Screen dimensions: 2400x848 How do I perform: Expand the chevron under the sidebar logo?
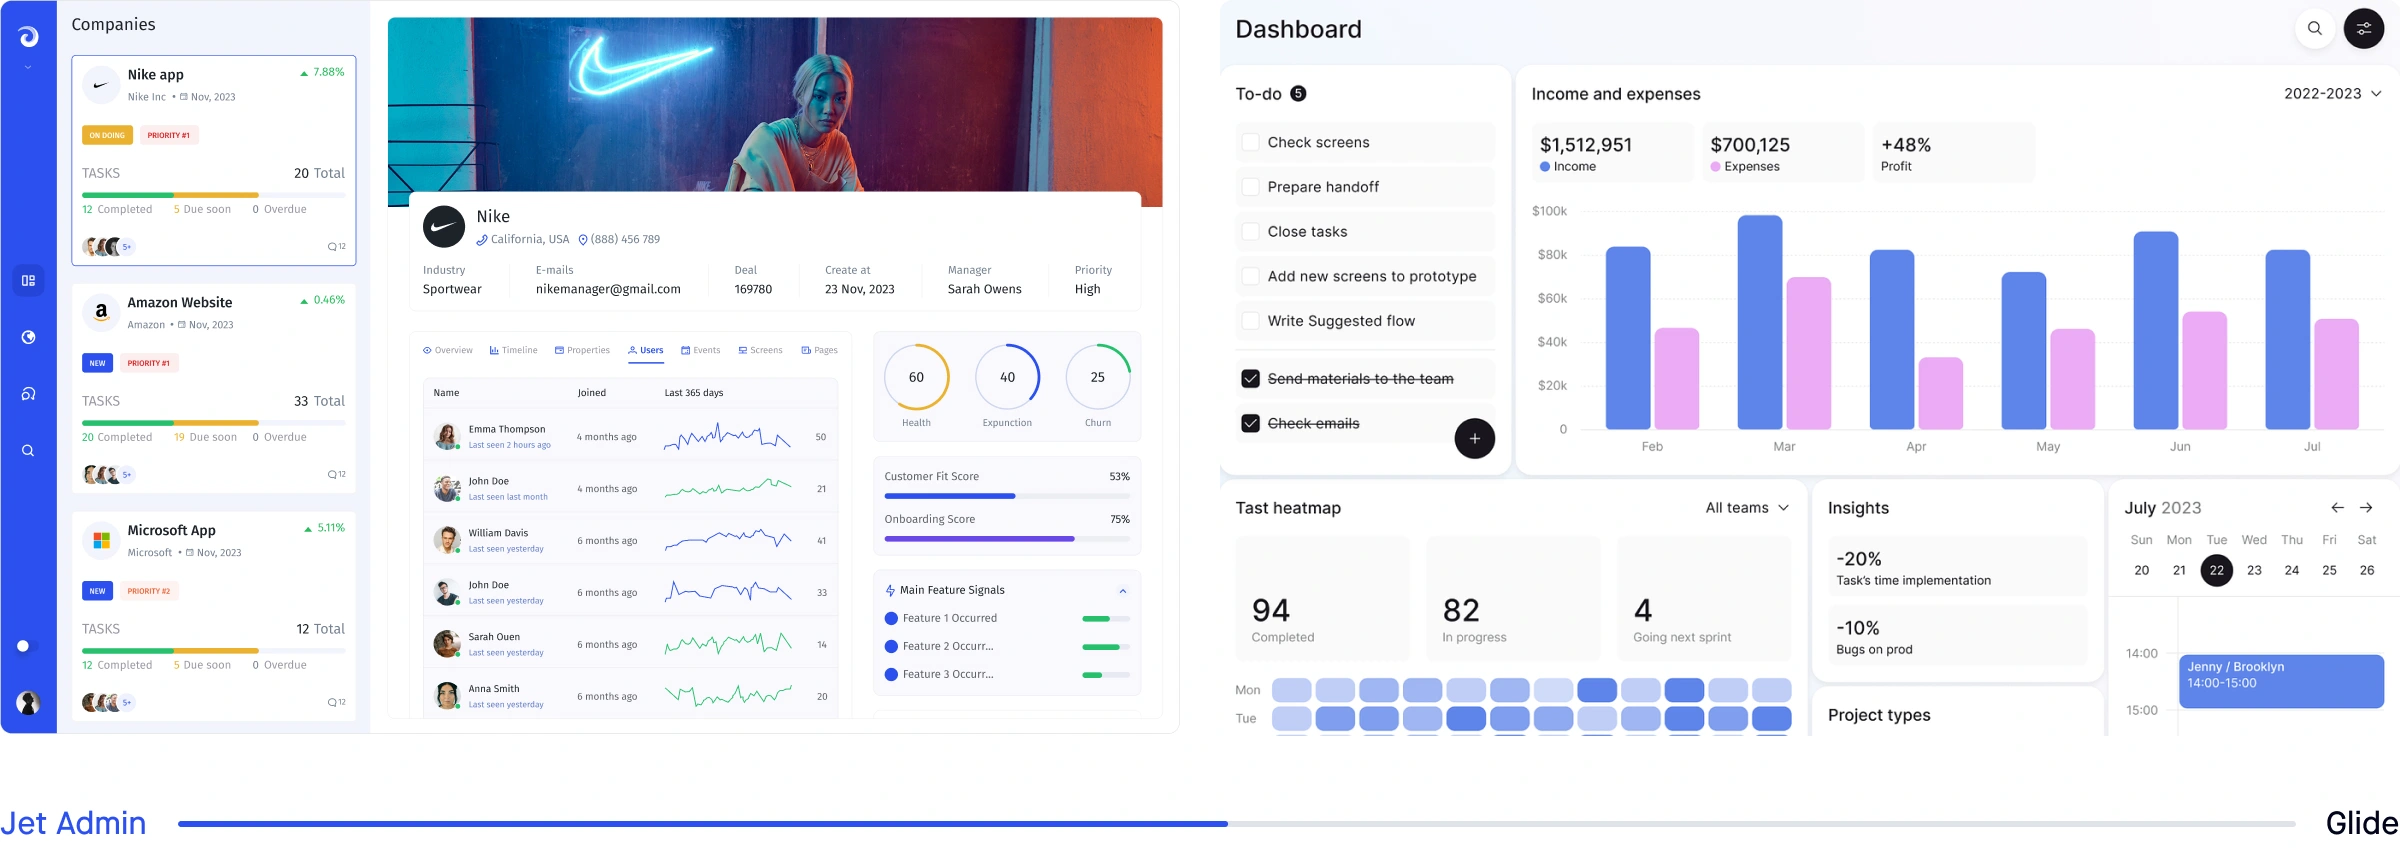[x=28, y=68]
